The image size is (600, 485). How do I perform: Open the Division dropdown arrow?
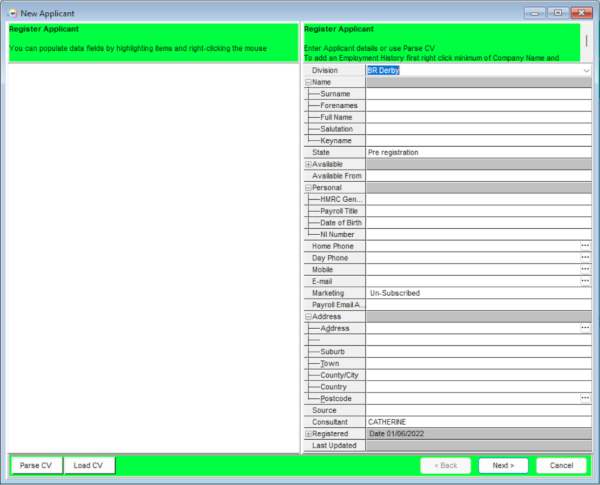586,70
